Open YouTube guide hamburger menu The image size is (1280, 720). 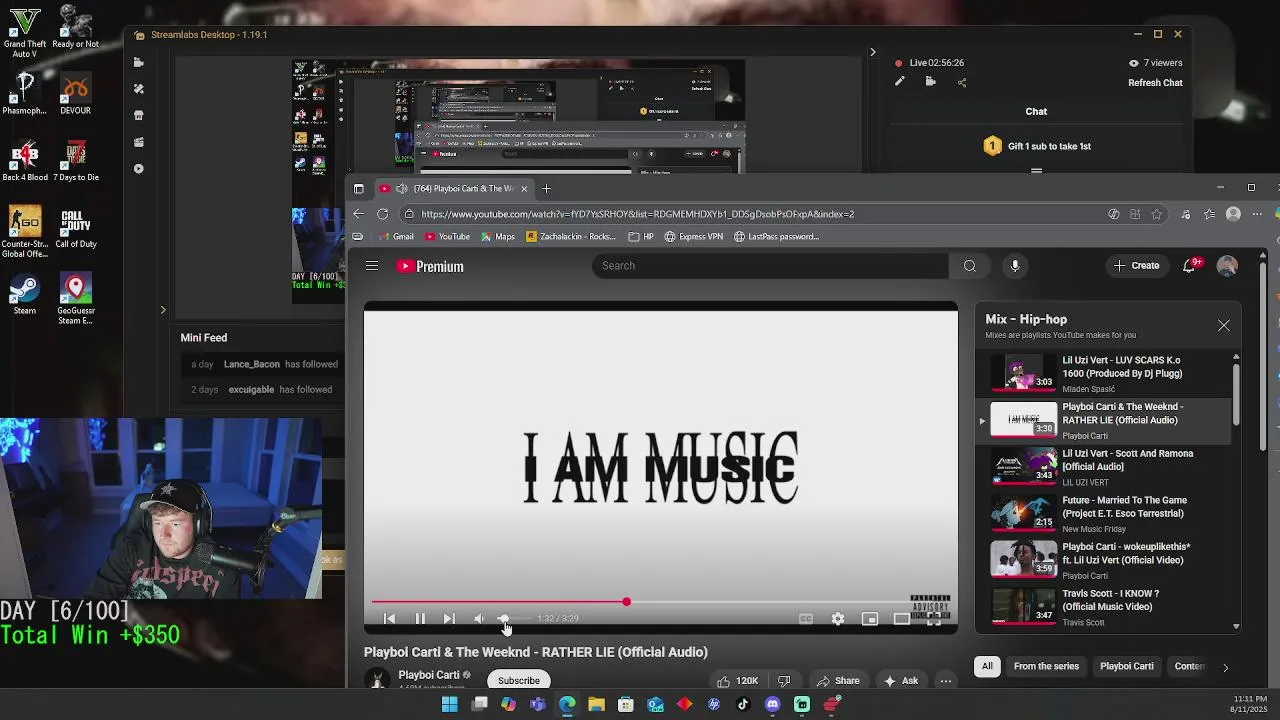[x=372, y=266]
